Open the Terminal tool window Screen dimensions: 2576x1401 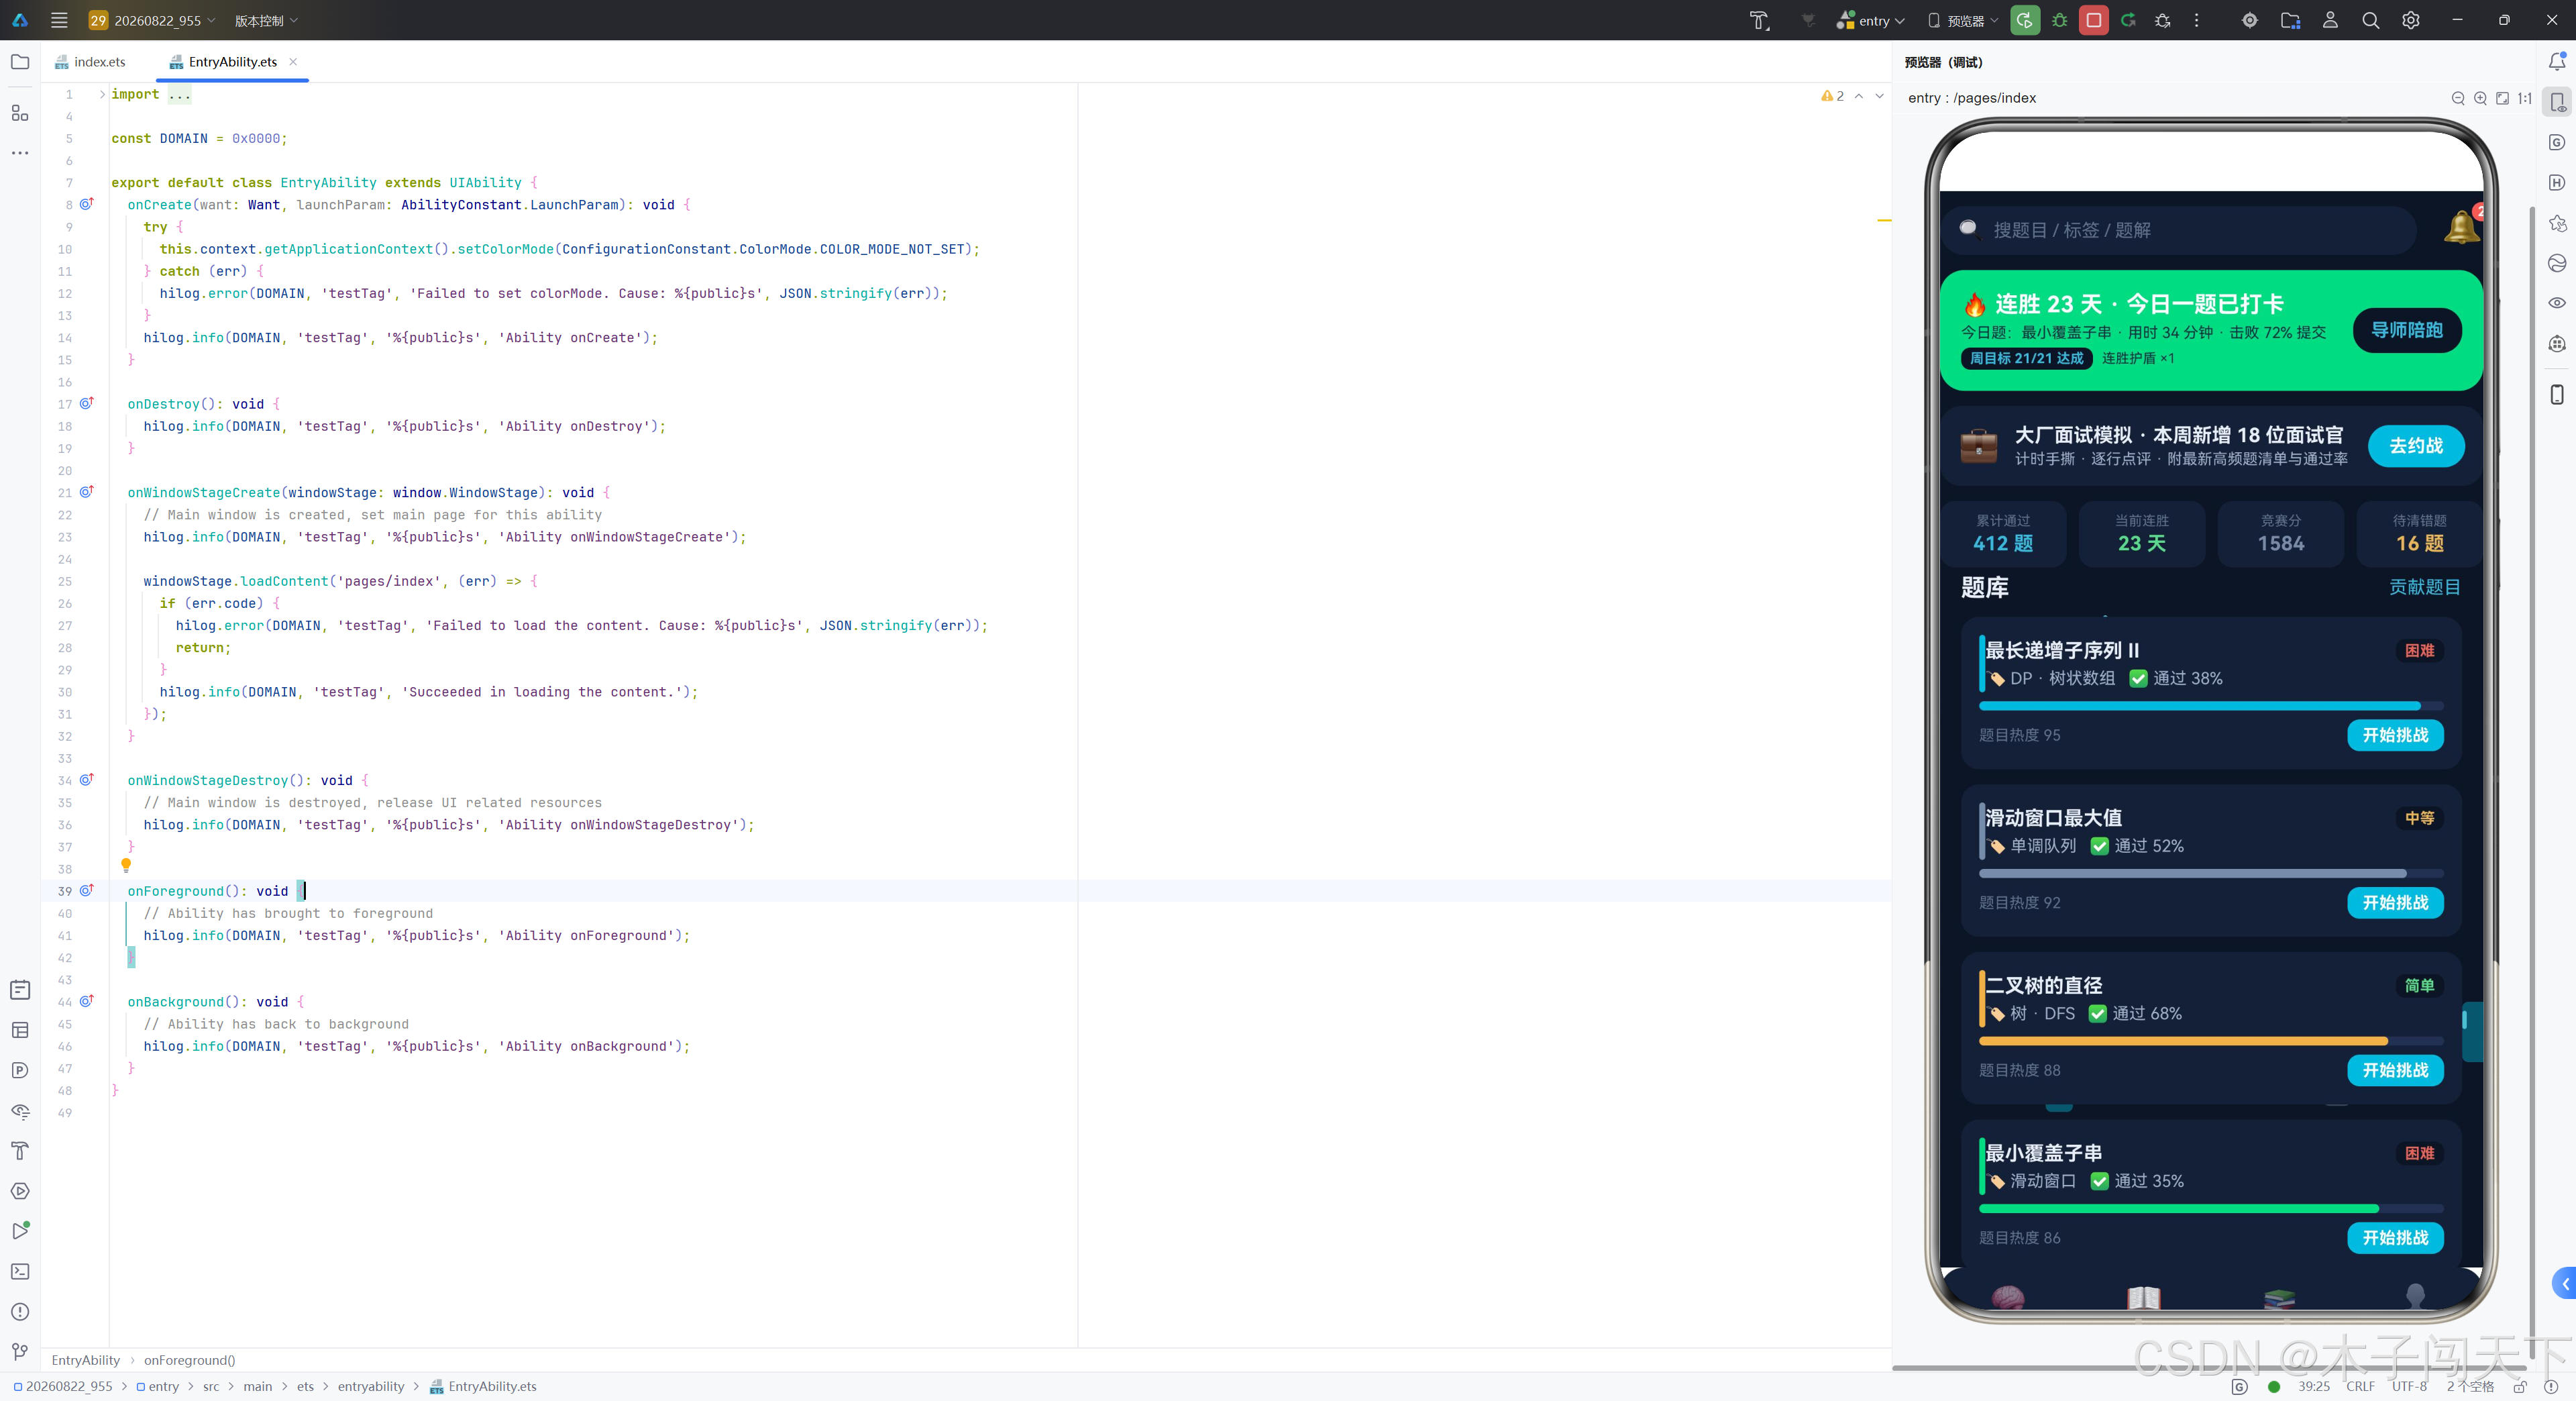pyautogui.click(x=20, y=1271)
